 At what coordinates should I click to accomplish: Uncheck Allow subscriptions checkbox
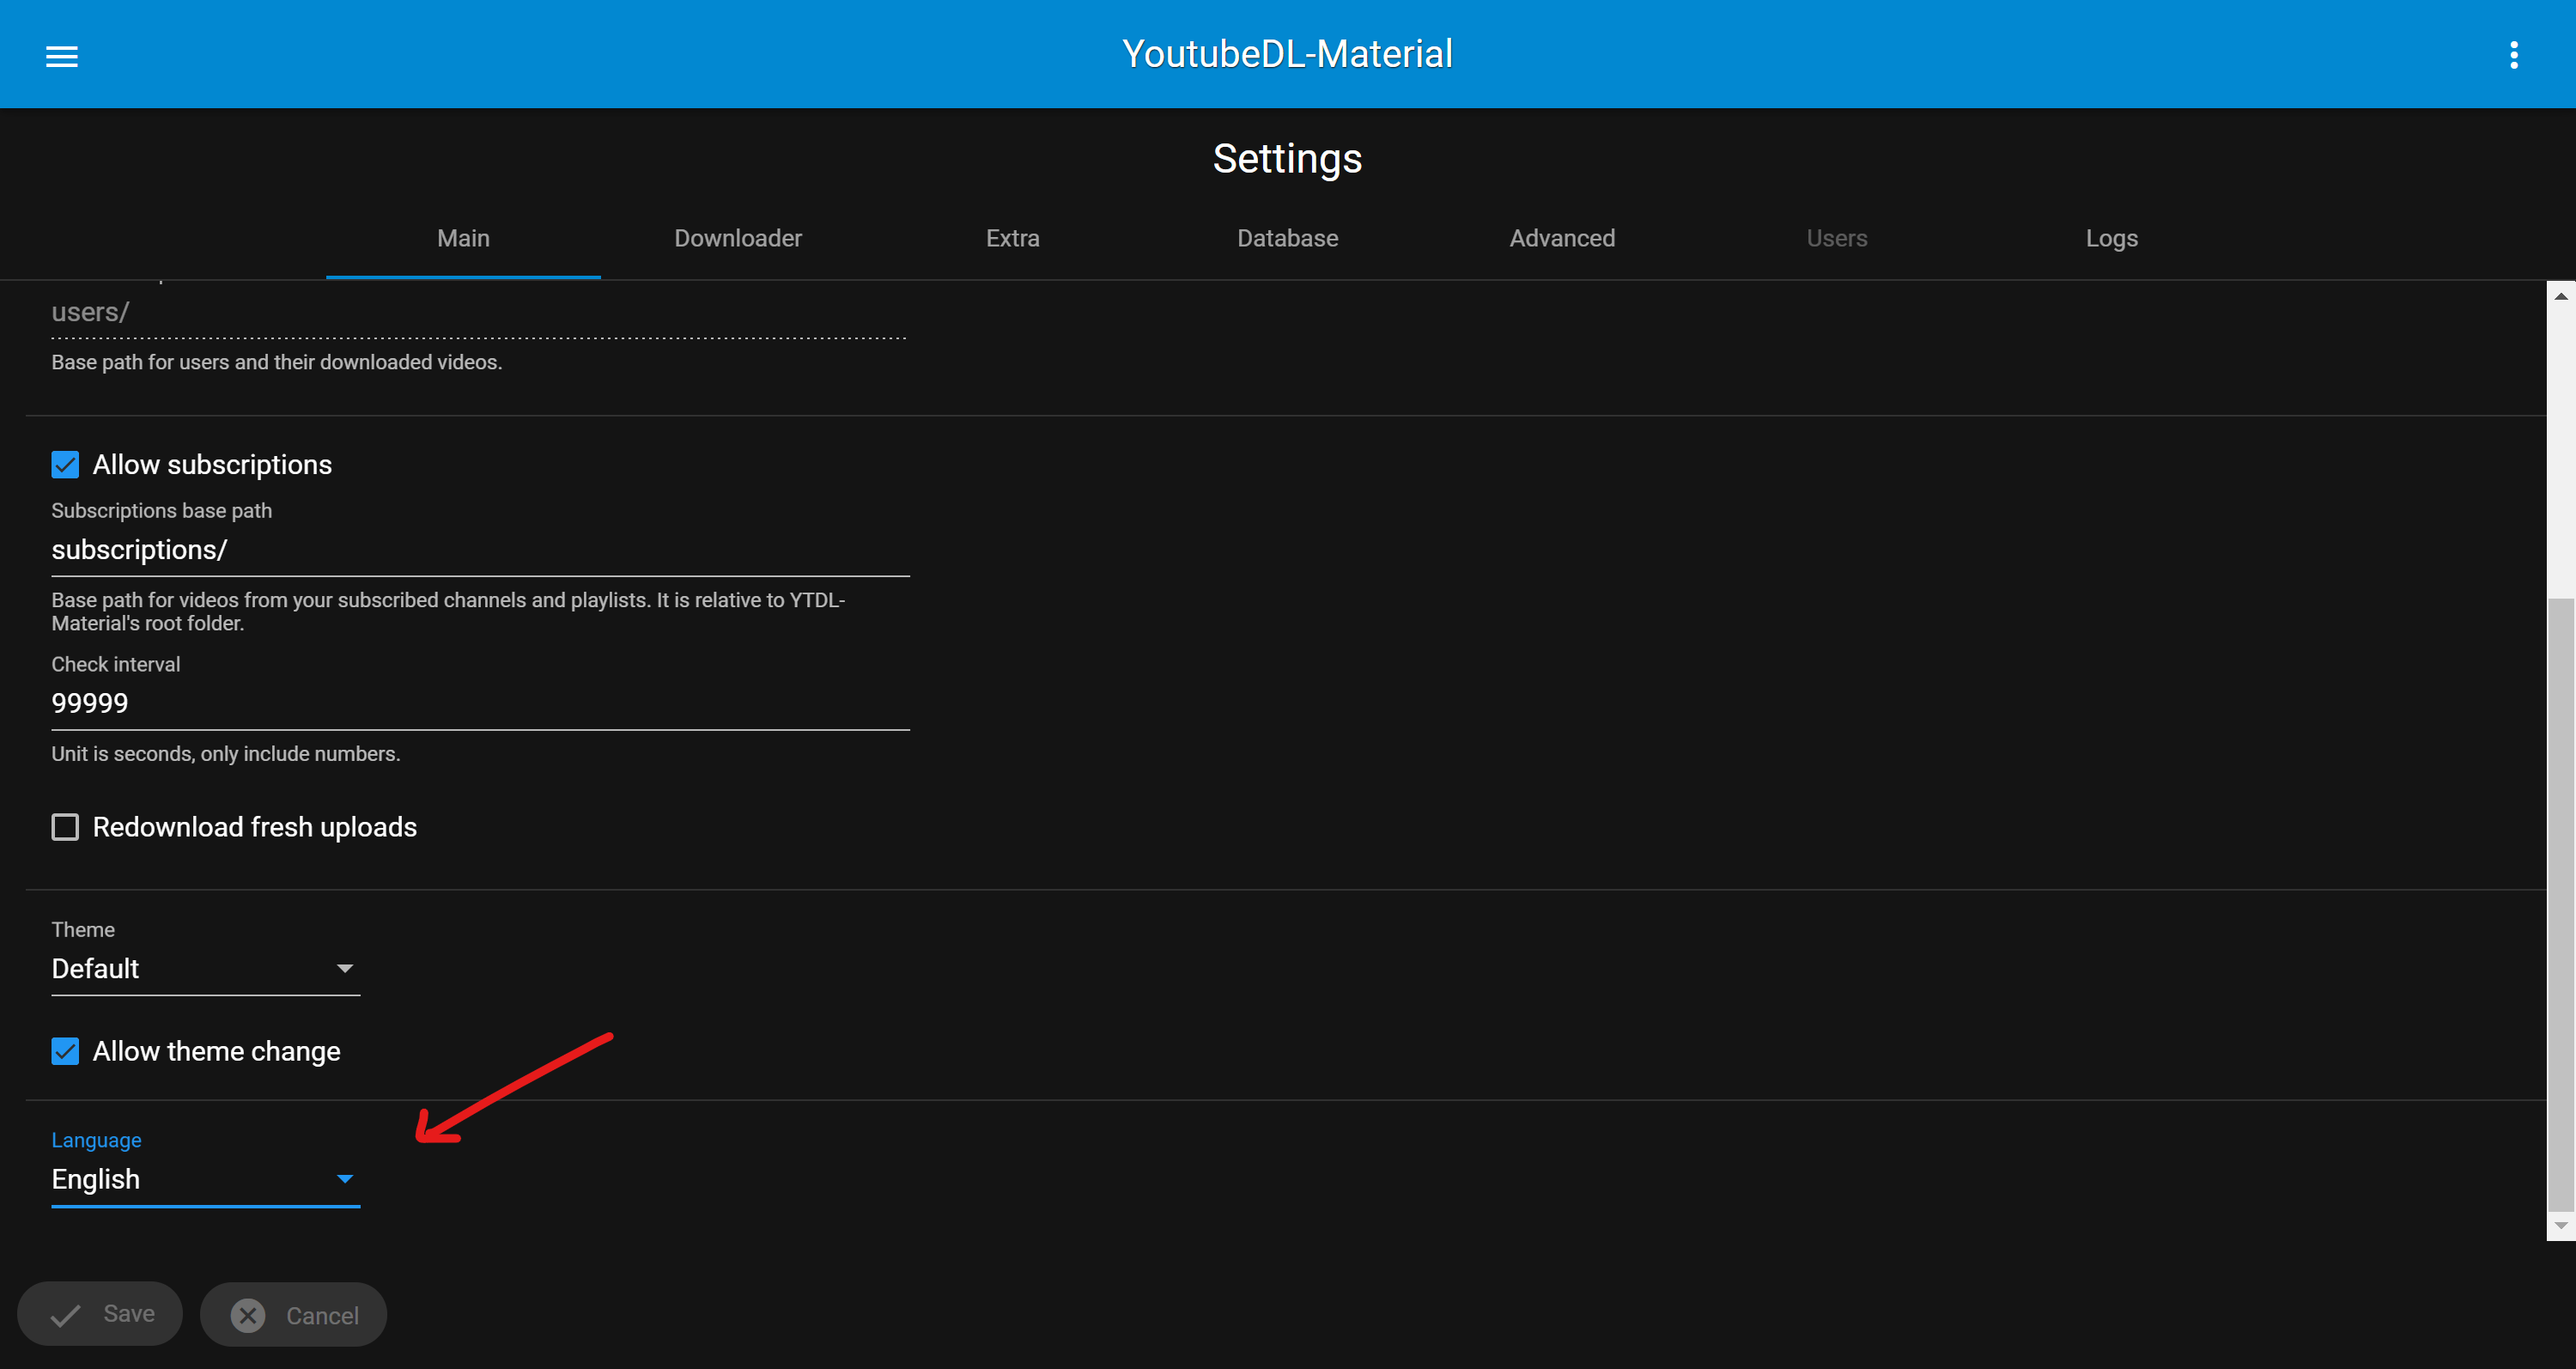(65, 465)
